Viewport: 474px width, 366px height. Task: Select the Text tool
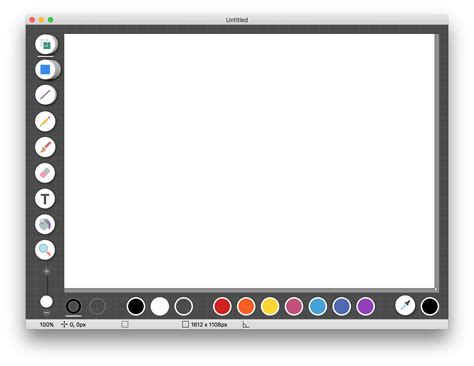[x=45, y=199]
